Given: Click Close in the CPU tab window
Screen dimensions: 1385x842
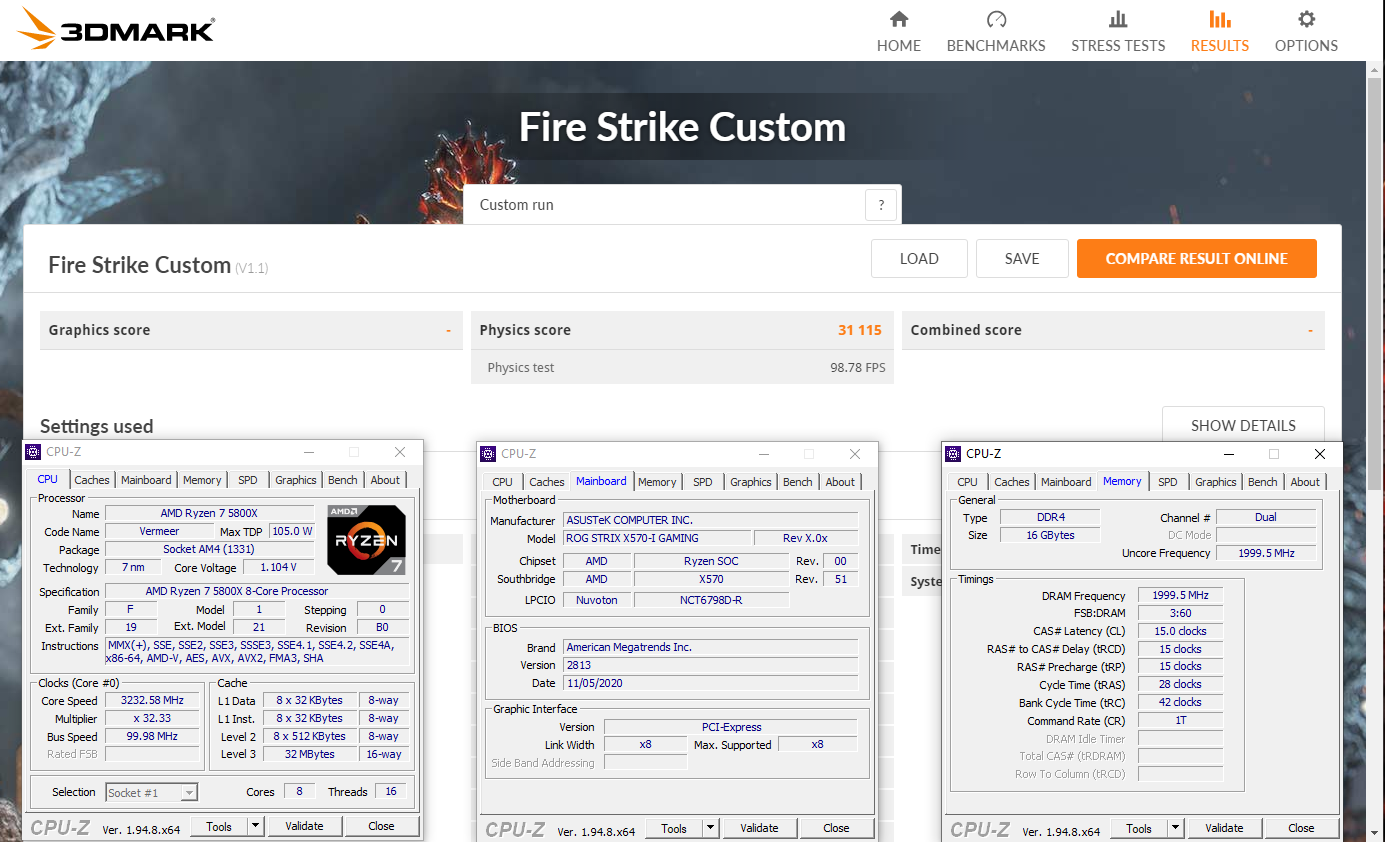Looking at the screenshot, I should click(x=381, y=826).
